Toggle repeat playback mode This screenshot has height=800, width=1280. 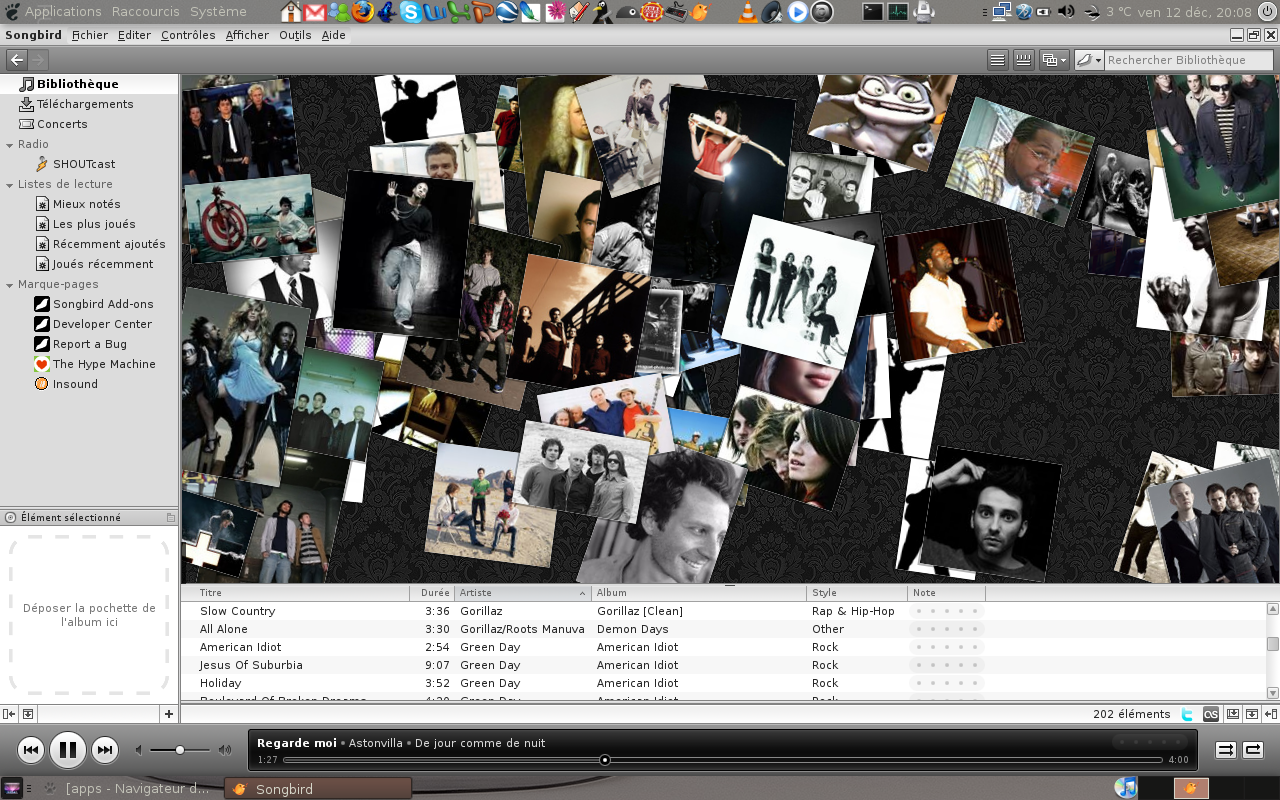[x=1253, y=750]
